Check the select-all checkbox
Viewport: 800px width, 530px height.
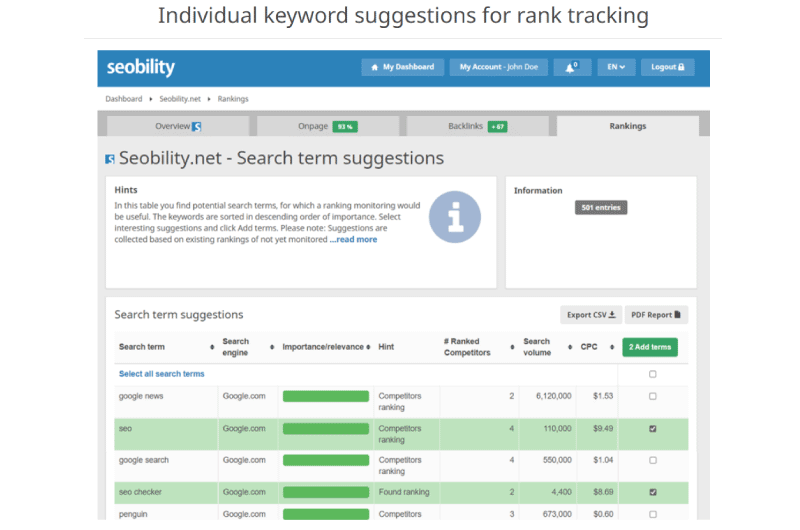pos(653,374)
